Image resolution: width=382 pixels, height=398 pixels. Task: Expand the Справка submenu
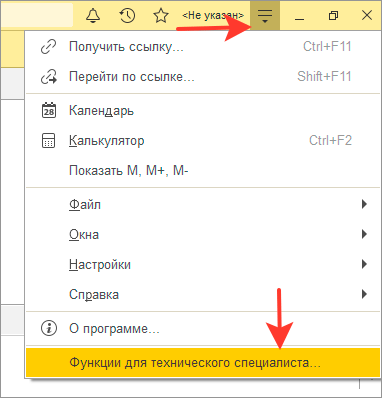point(203,294)
